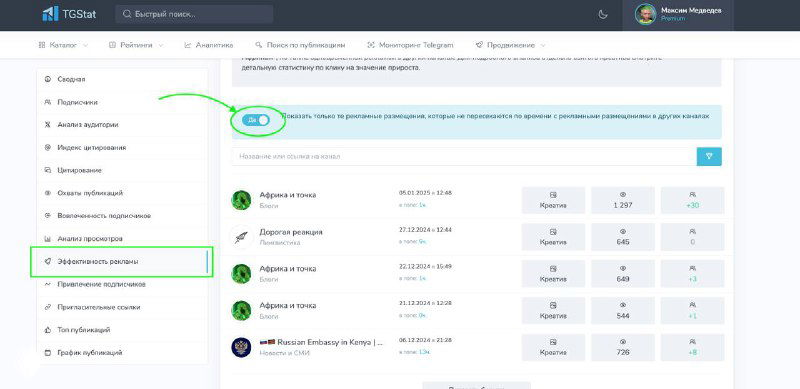Open Креатив for the 21.12.2024 placement
Screen dimensions: 800x389
click(553, 310)
